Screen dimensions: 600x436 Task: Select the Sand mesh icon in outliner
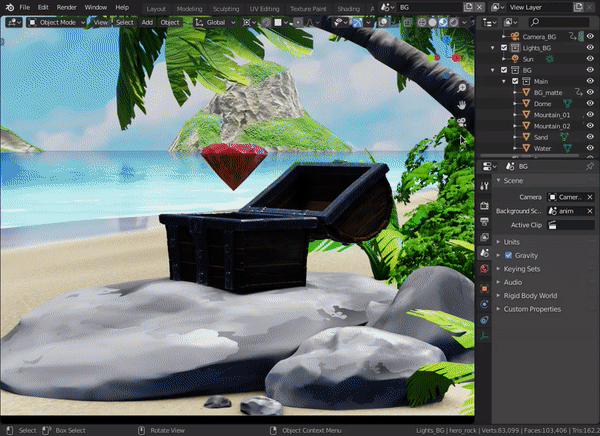tap(526, 137)
